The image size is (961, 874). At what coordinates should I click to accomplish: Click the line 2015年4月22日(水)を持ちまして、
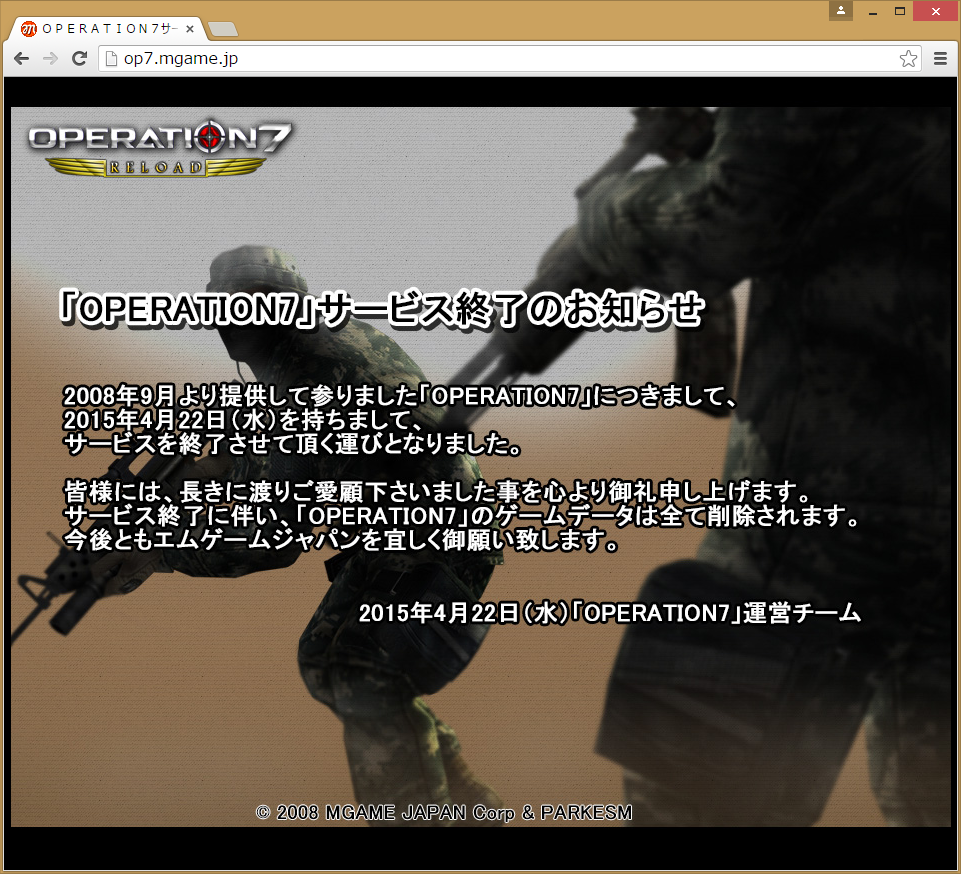243,420
